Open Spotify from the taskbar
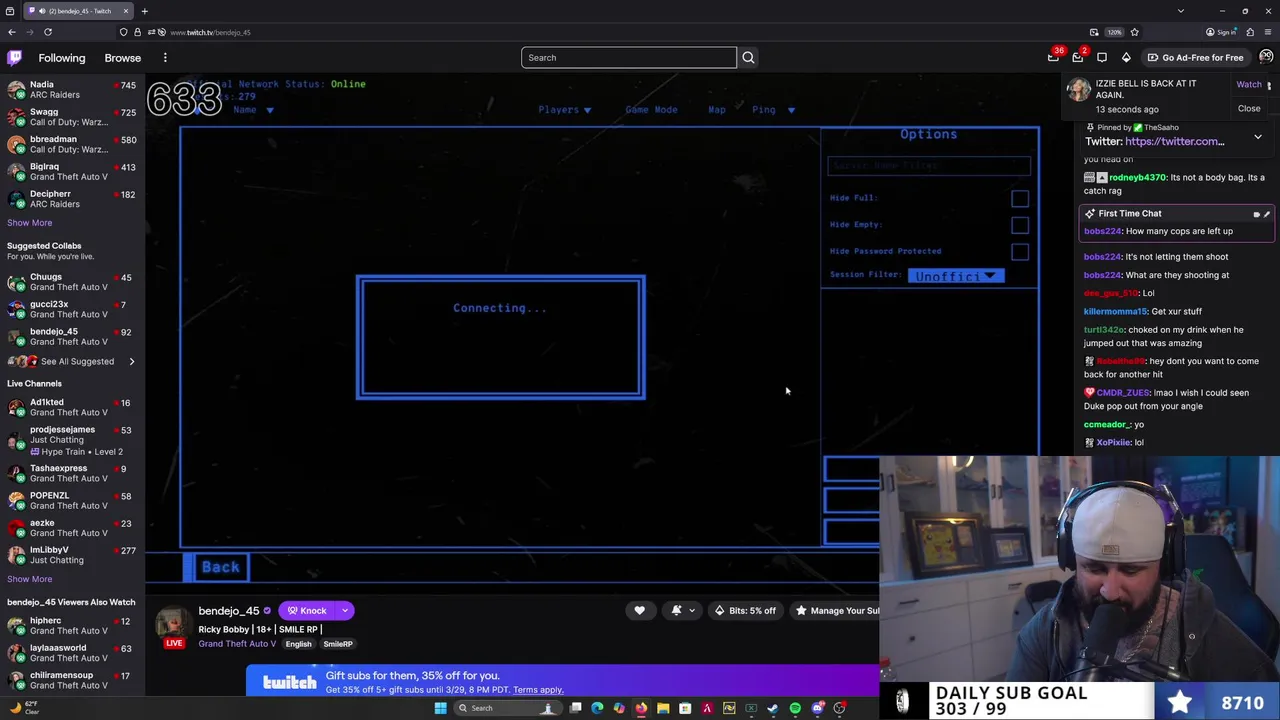Viewport: 1280px width, 720px height. [795, 708]
